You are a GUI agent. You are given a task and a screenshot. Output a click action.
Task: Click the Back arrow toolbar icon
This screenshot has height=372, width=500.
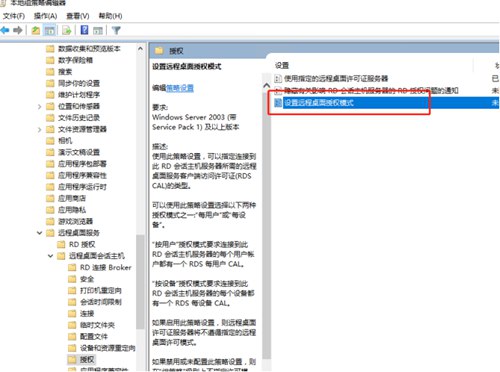tap(5, 31)
